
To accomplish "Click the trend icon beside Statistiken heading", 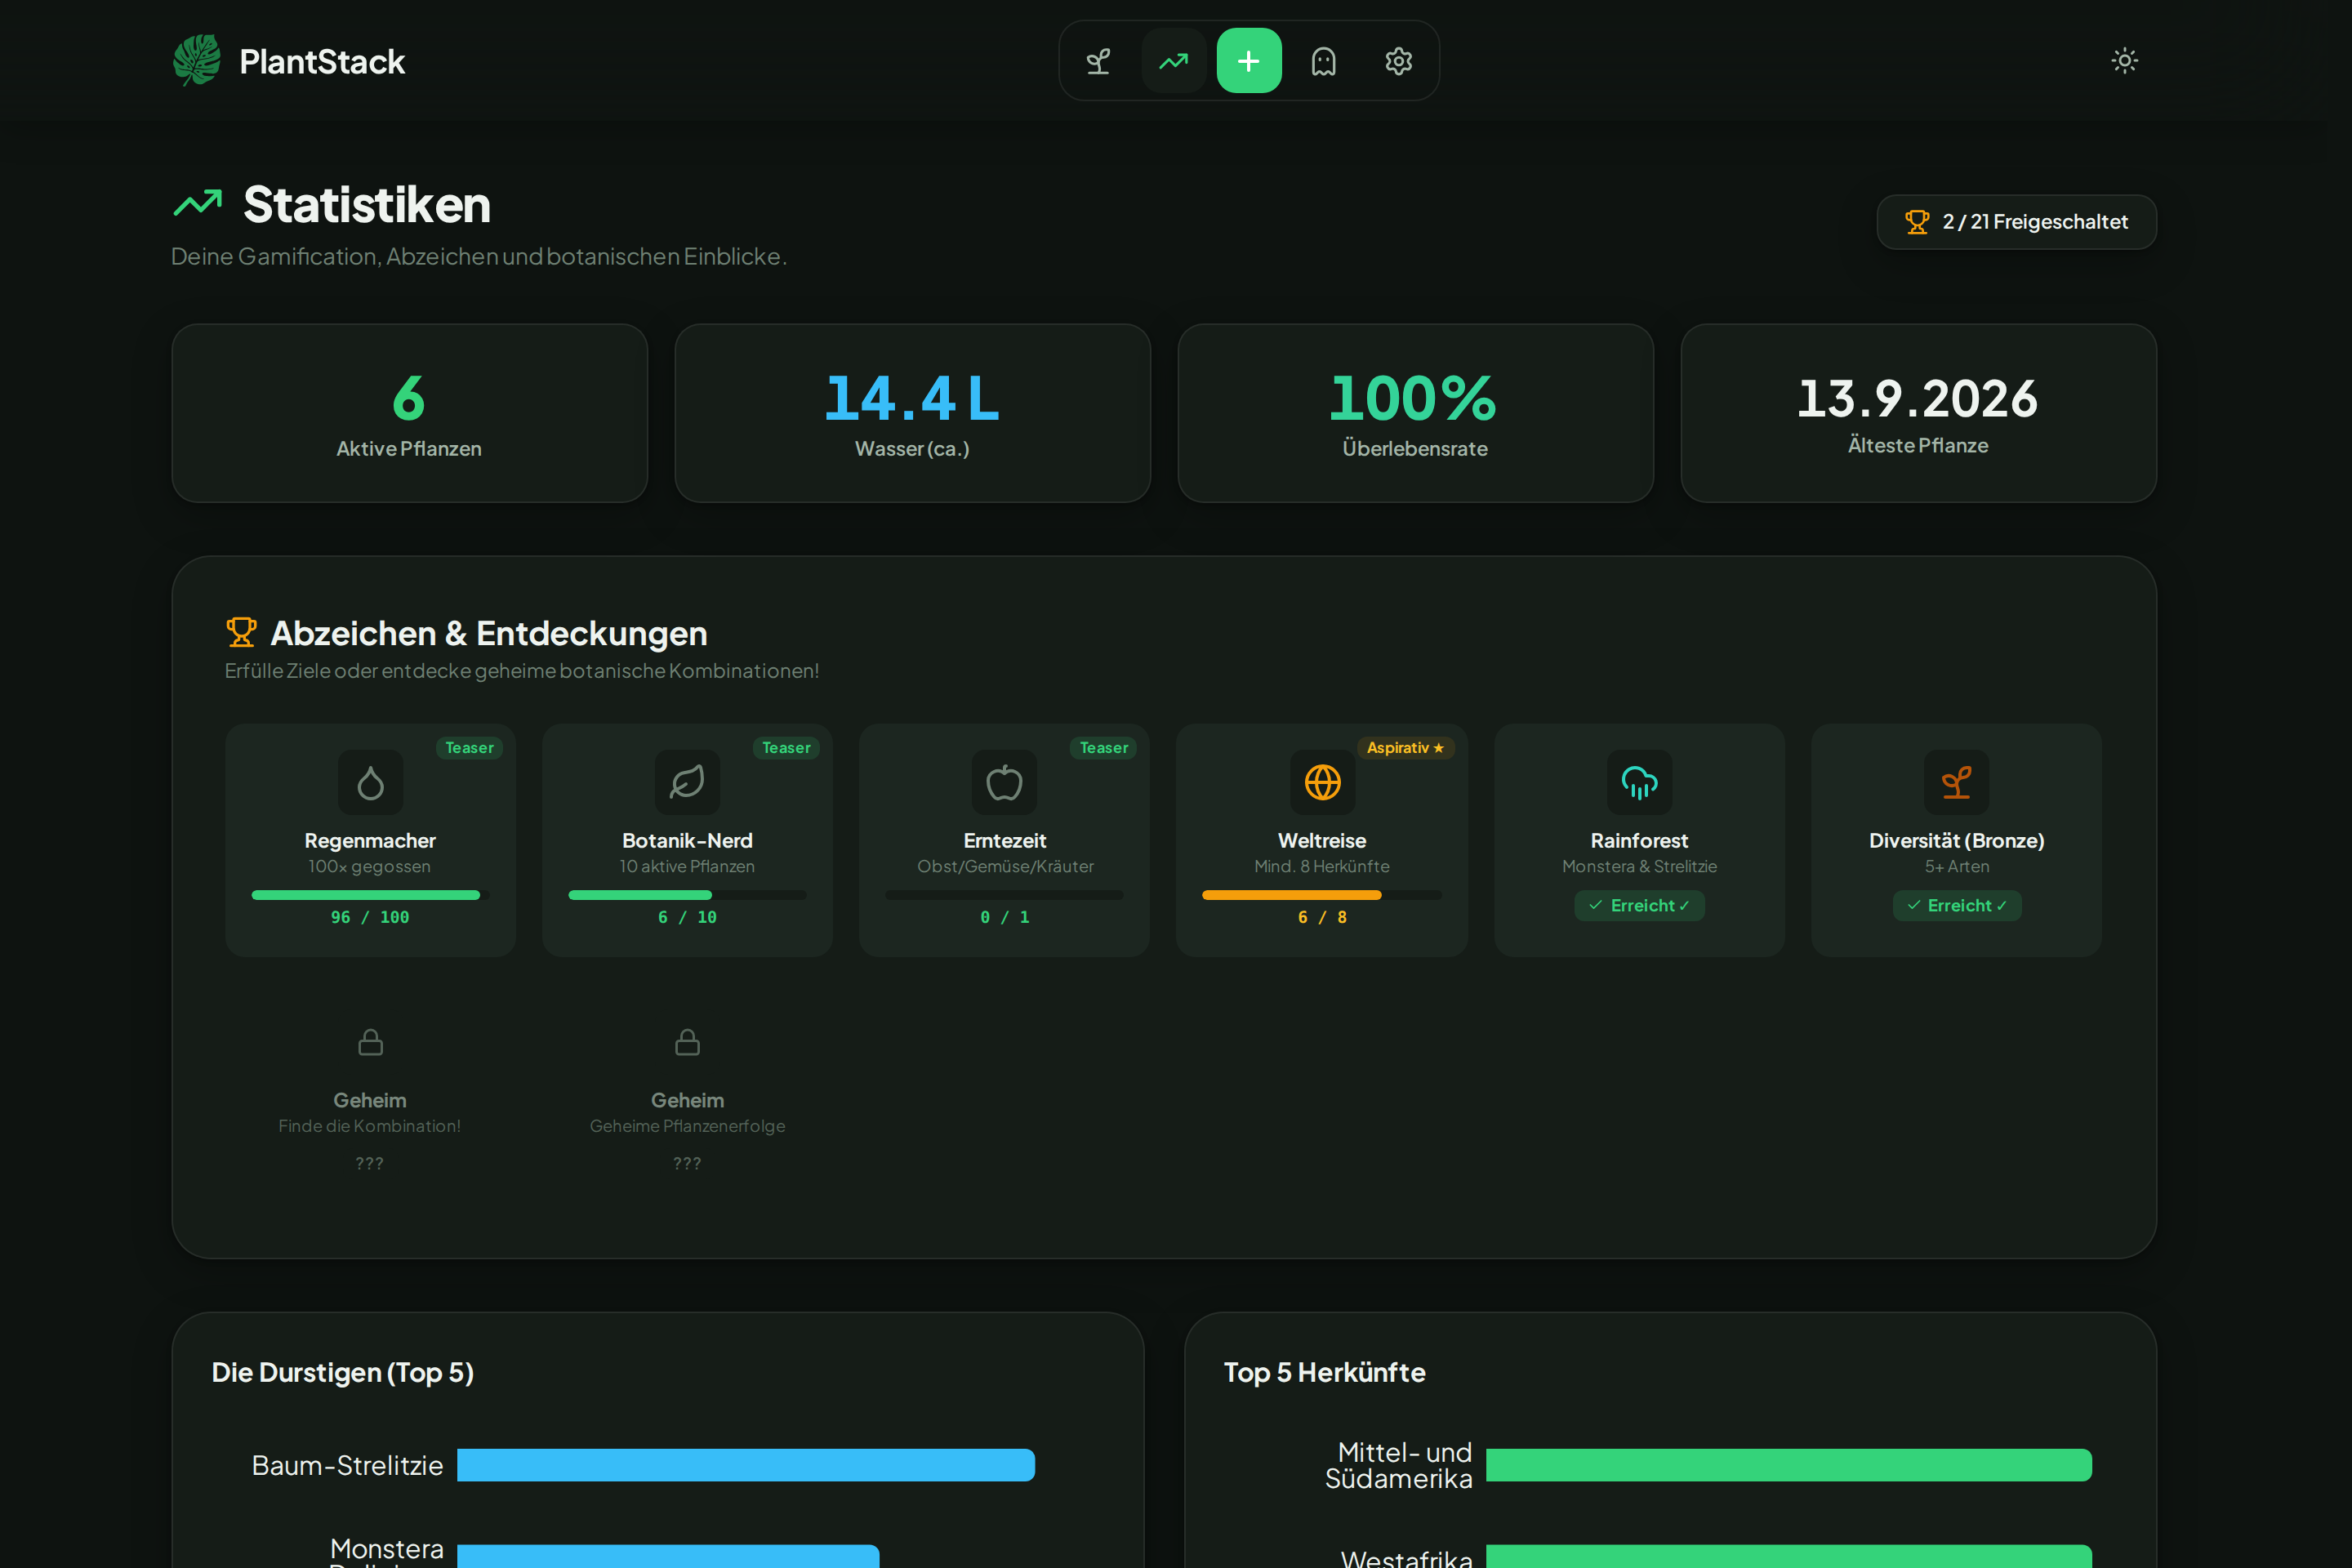I will click(x=198, y=204).
